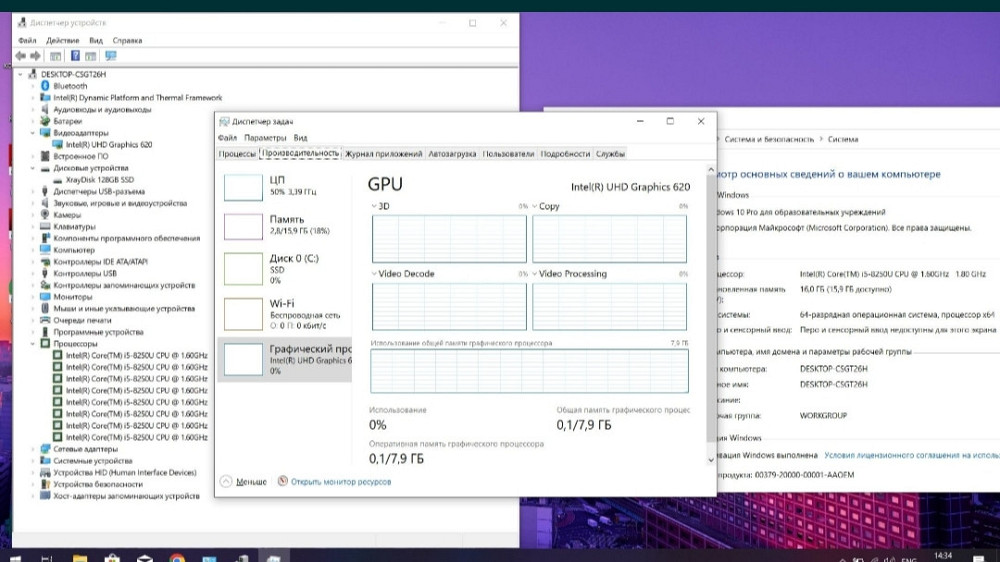Open the Video Decode graph dropdown
The image size is (1000, 562).
pyautogui.click(x=374, y=273)
